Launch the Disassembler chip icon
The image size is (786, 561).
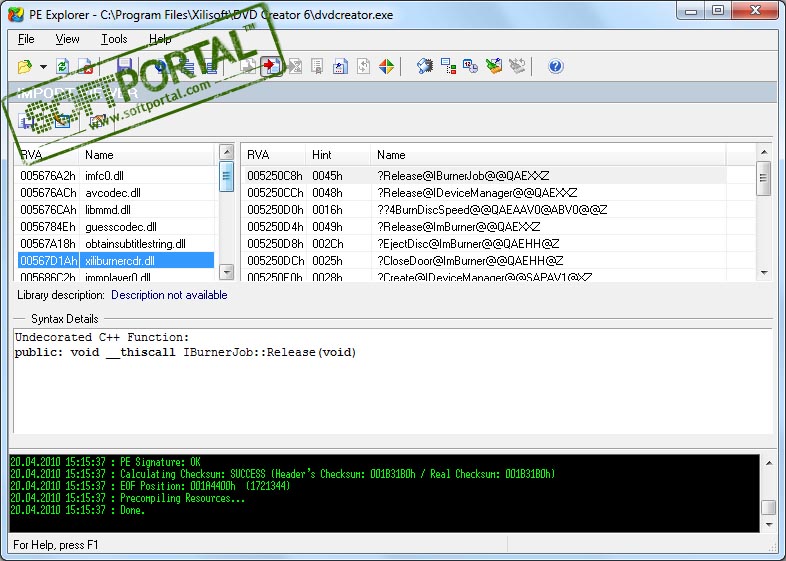425,66
